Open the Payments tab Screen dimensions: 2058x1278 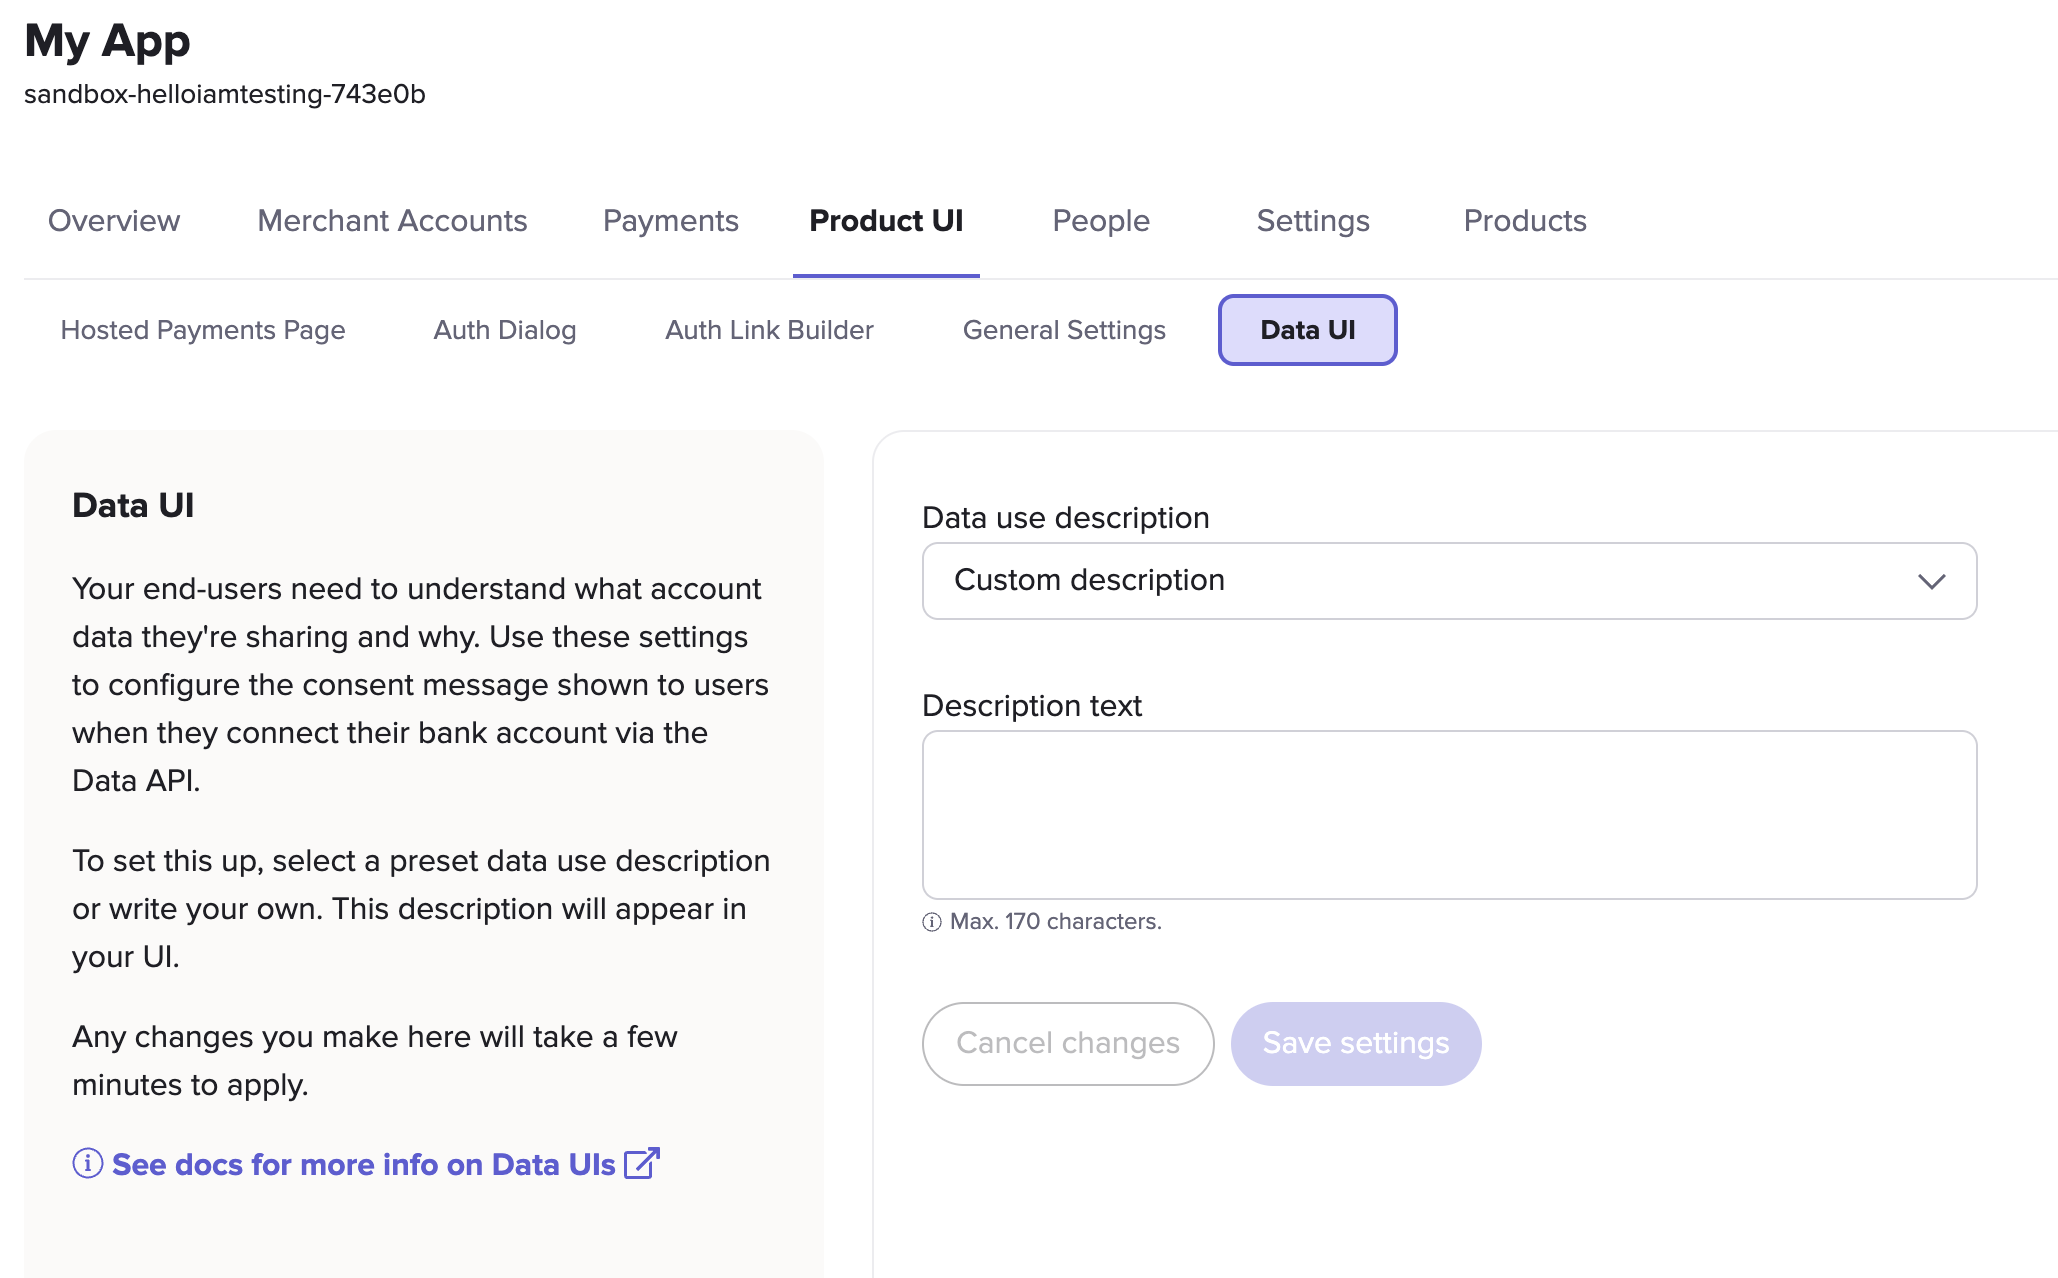670,221
